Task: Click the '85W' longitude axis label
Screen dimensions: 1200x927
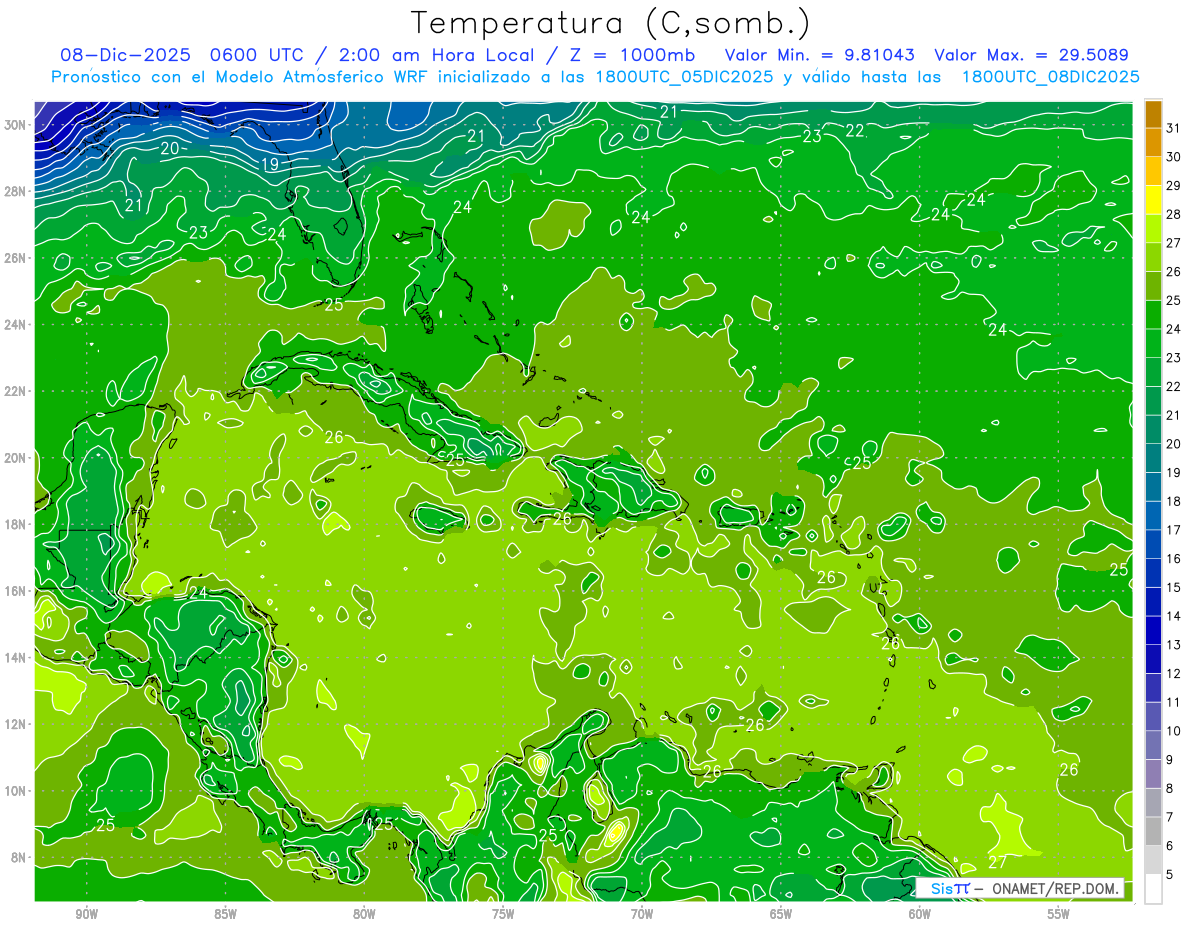Action: point(225,915)
